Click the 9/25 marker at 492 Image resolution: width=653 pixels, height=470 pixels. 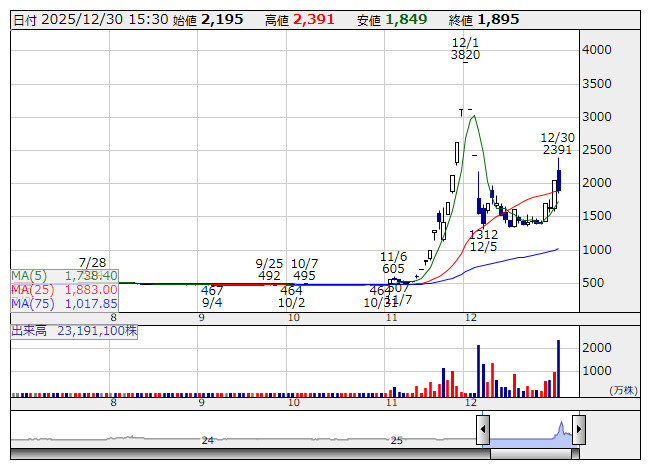pos(269,268)
